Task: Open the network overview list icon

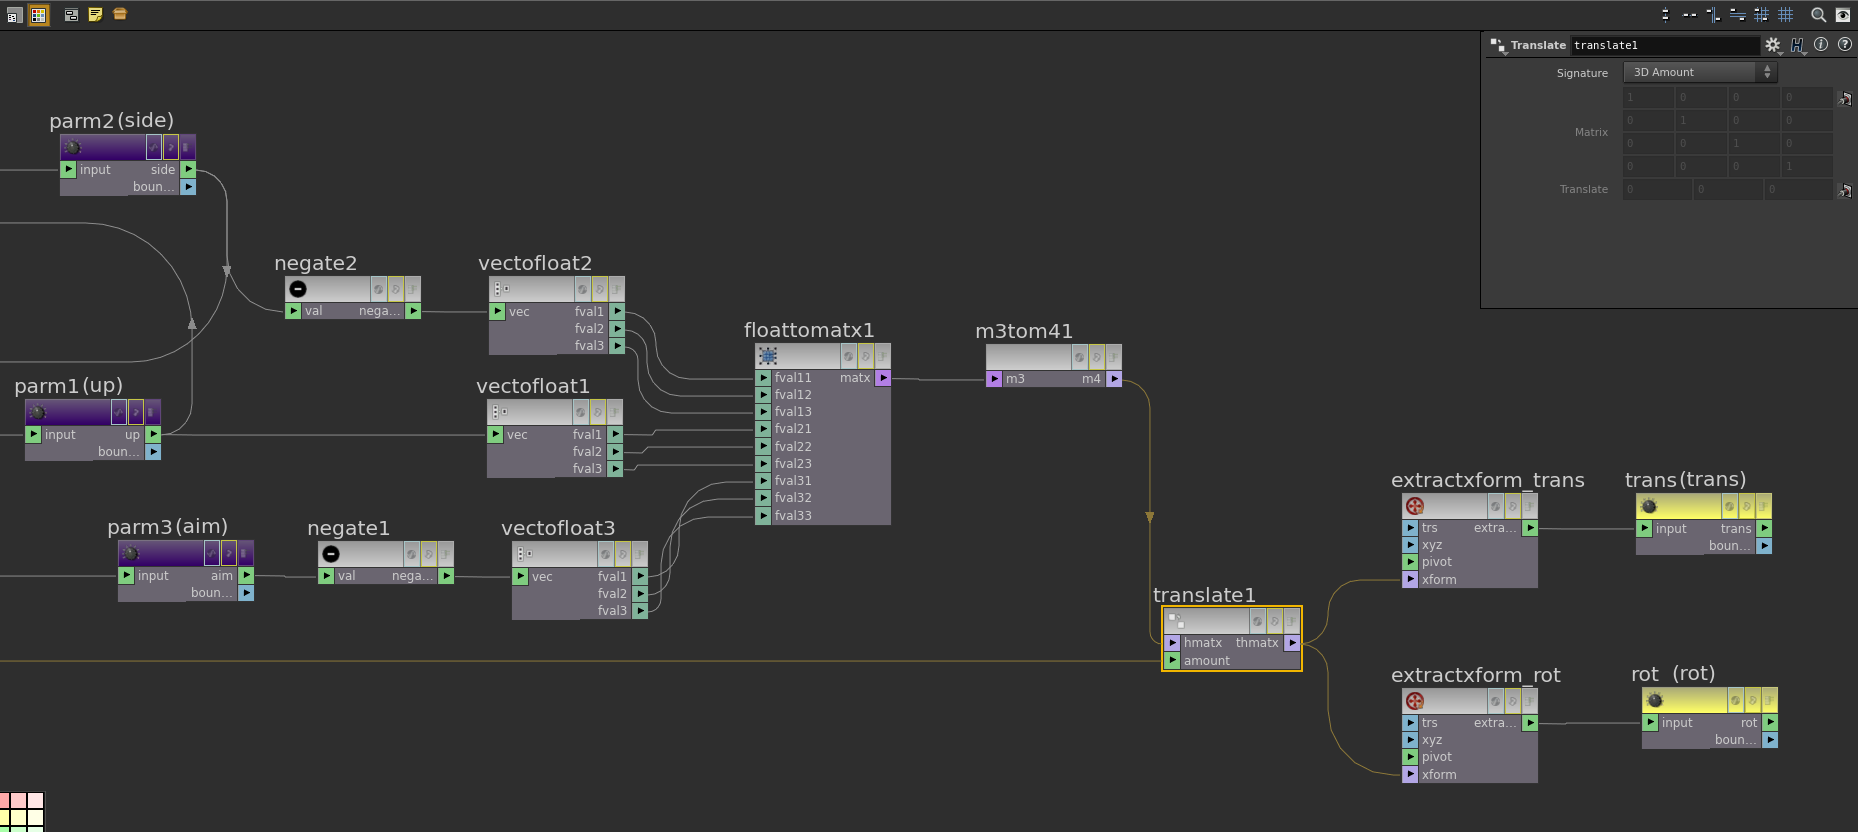Action: click(14, 15)
